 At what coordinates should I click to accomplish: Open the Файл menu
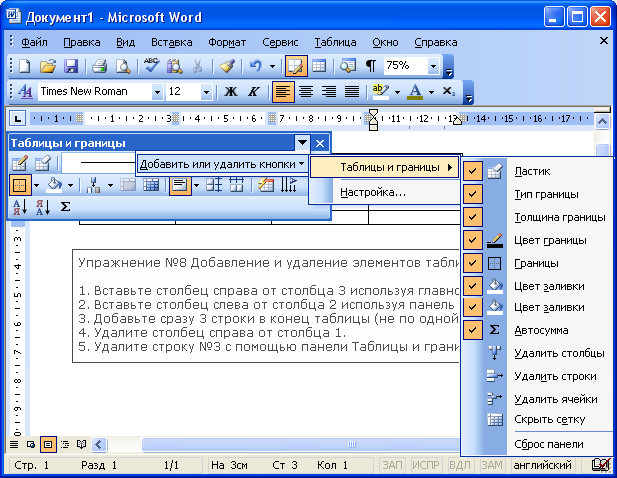pyautogui.click(x=34, y=42)
